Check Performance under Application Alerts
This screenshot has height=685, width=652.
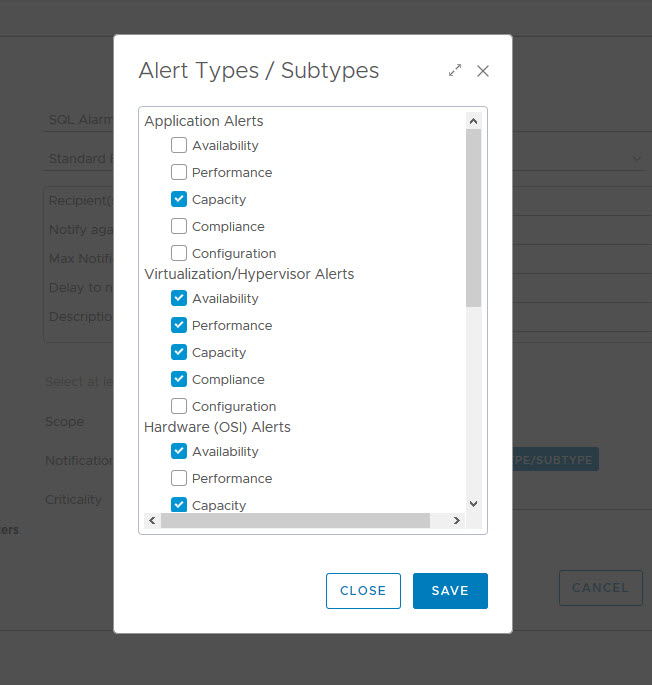[x=179, y=172]
